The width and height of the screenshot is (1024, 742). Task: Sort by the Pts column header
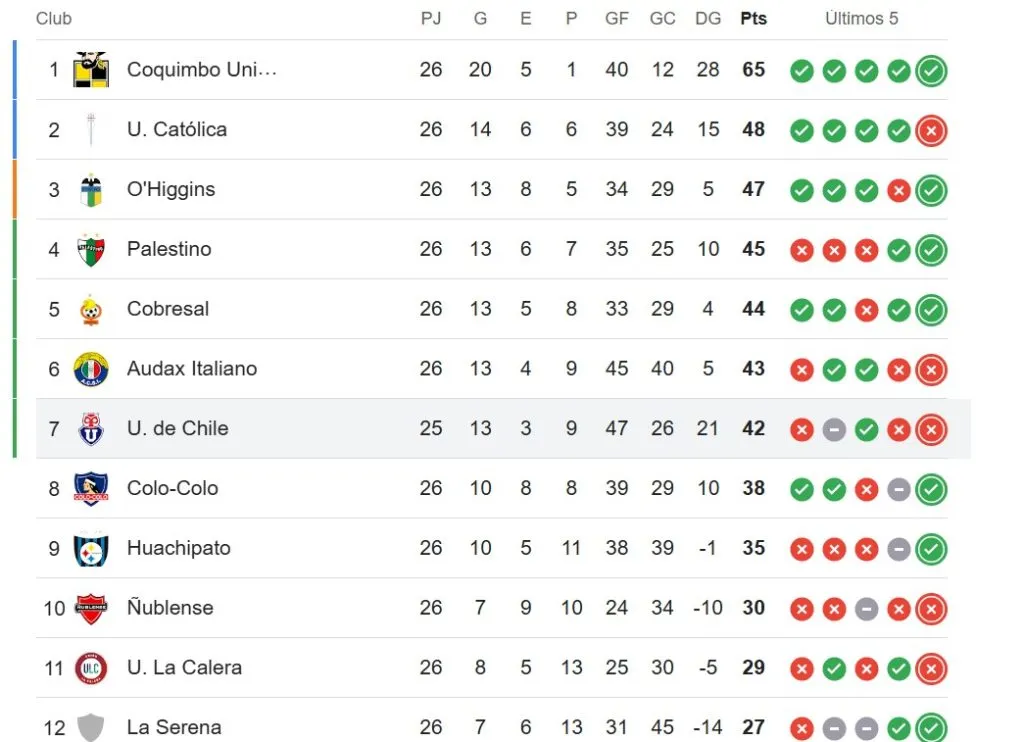[x=752, y=18]
